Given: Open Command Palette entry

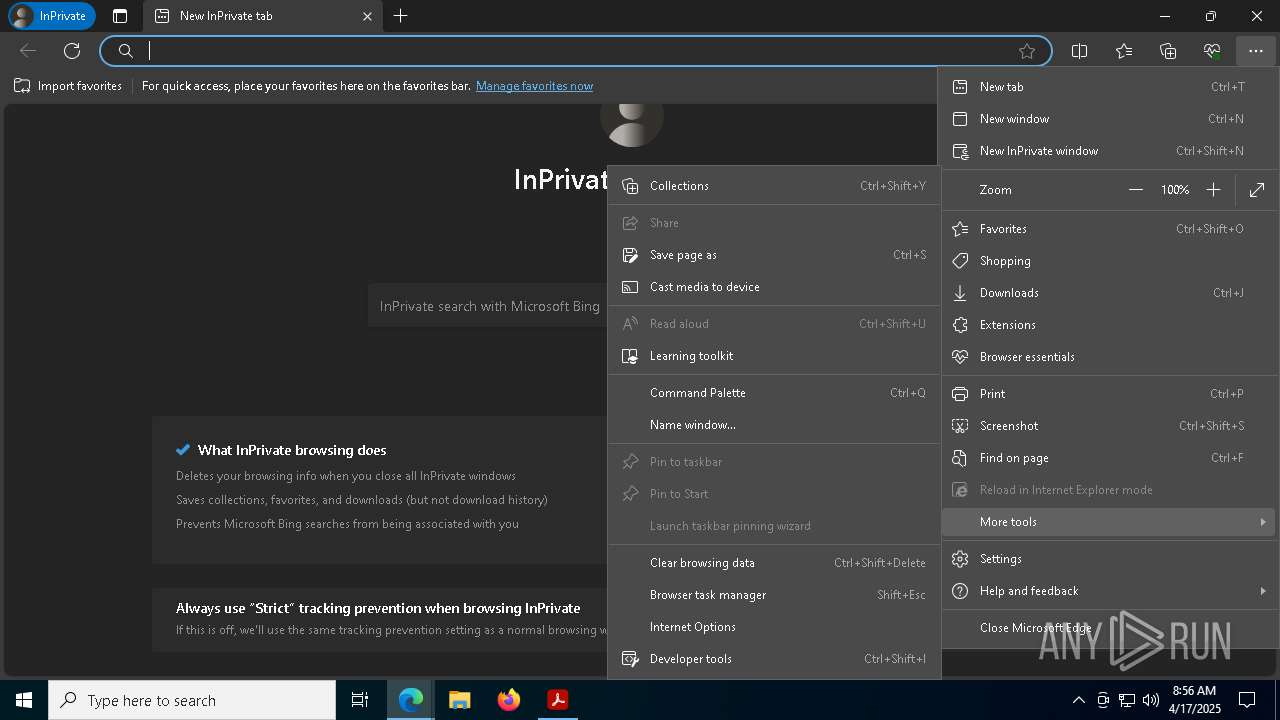Looking at the screenshot, I should pos(774,393).
